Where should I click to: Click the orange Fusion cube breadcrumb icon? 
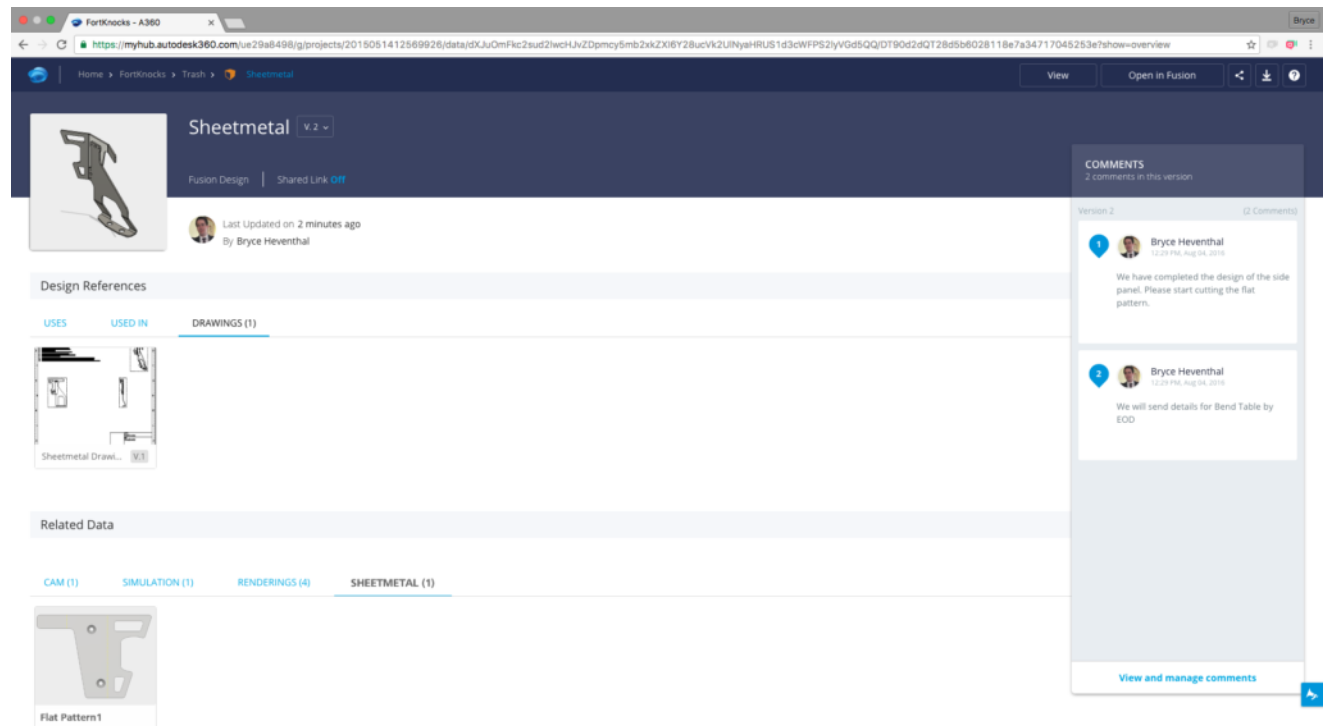point(231,75)
